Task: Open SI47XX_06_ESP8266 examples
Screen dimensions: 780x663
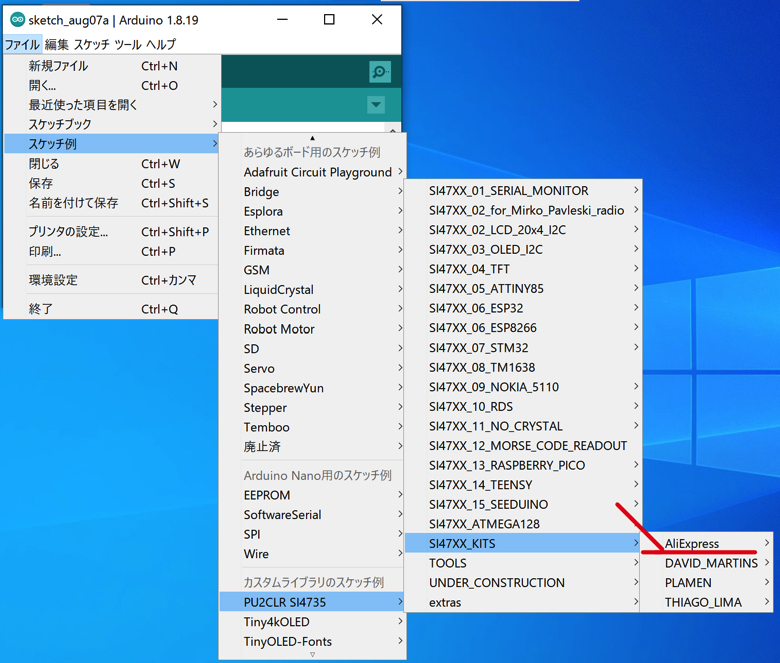Action: pyautogui.click(x=523, y=328)
